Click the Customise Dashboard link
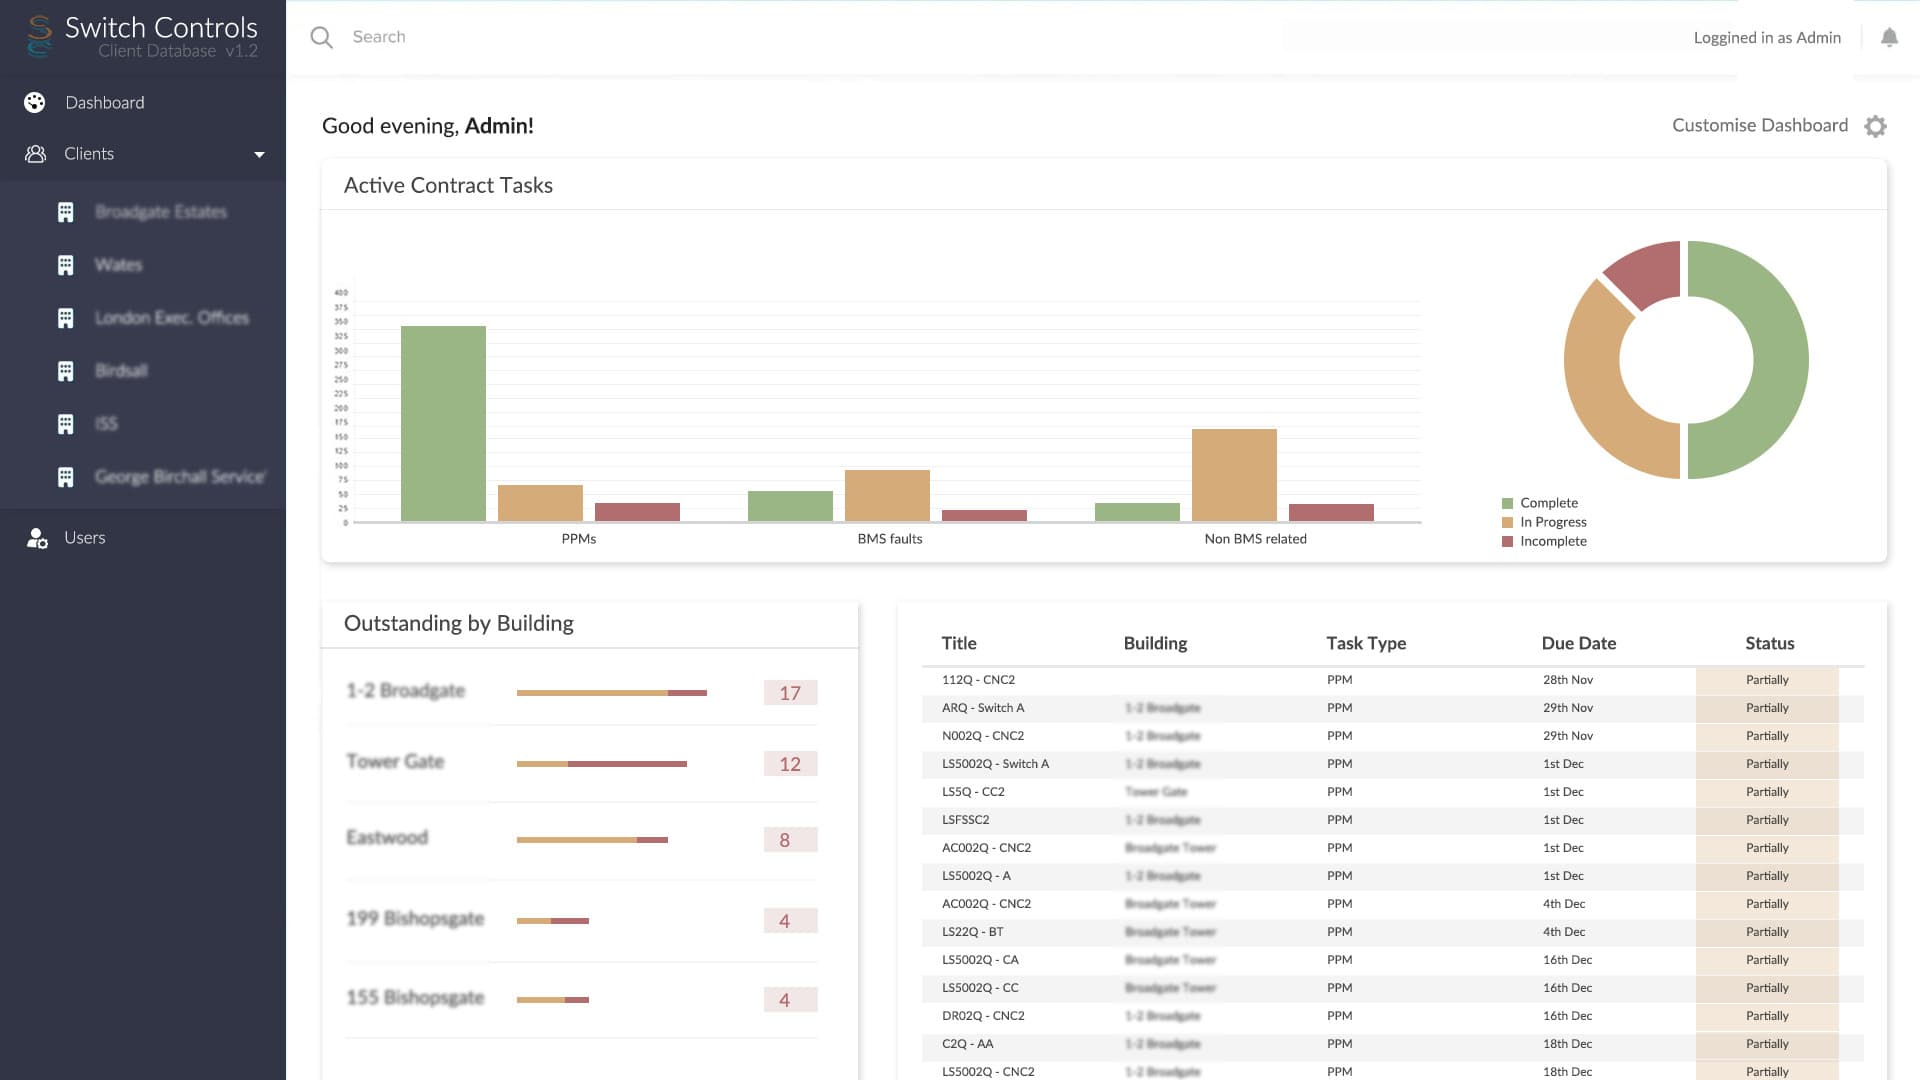 click(1759, 125)
